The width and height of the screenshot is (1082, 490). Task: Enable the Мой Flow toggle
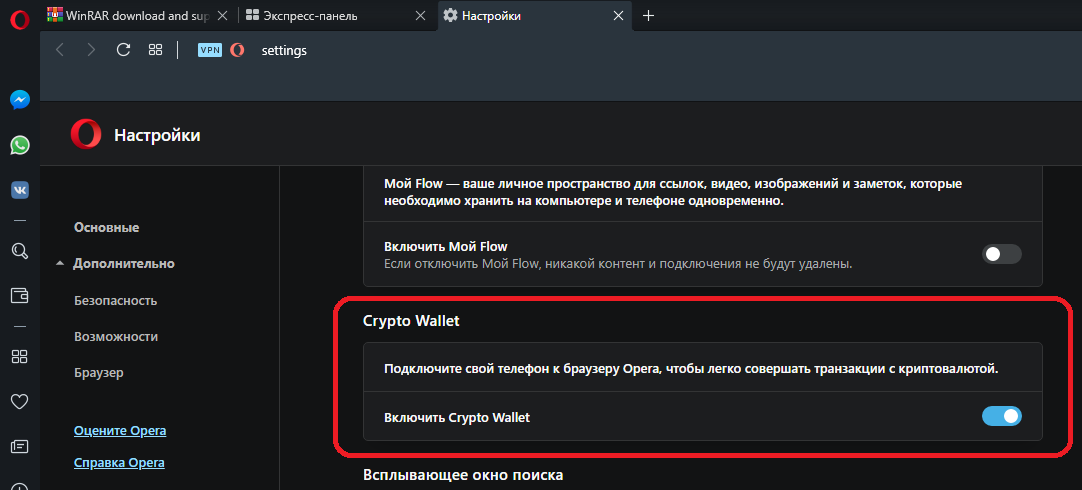[x=1001, y=254]
